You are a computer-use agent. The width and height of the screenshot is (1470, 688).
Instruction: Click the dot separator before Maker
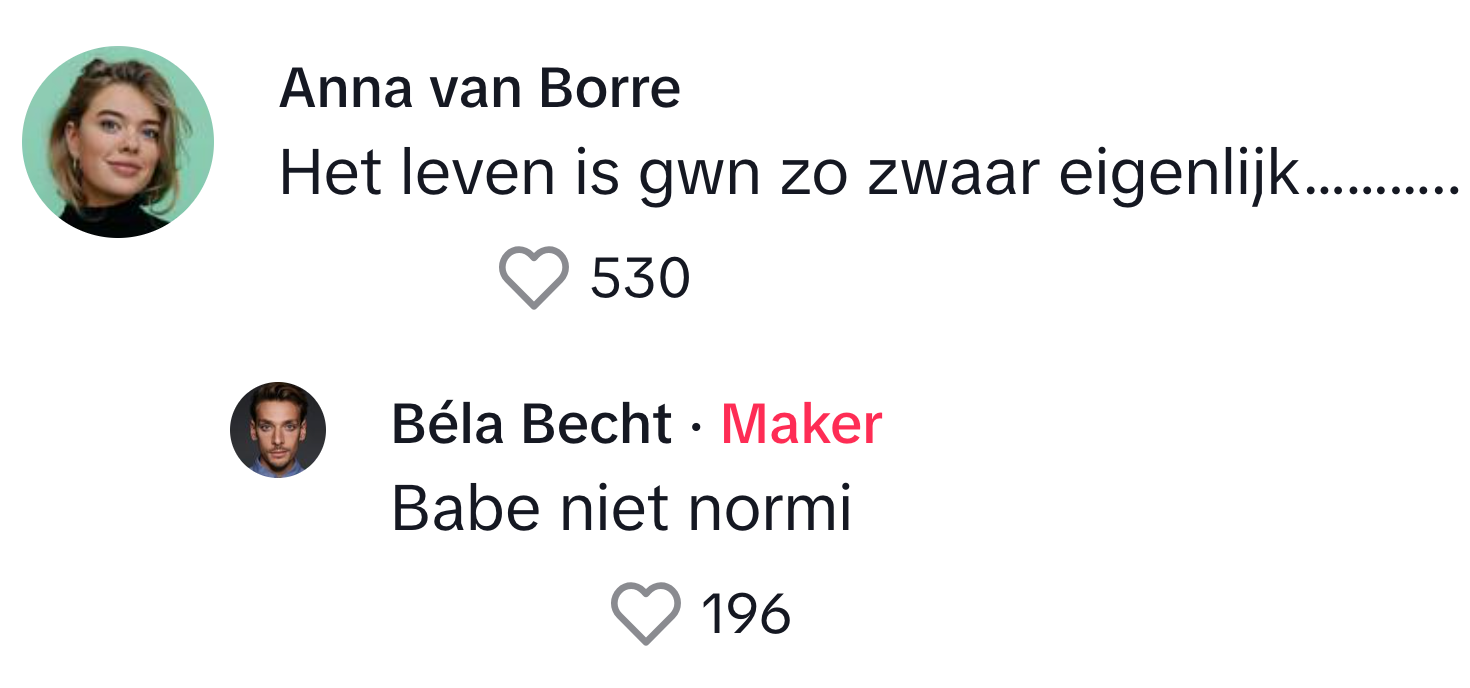[x=696, y=428]
